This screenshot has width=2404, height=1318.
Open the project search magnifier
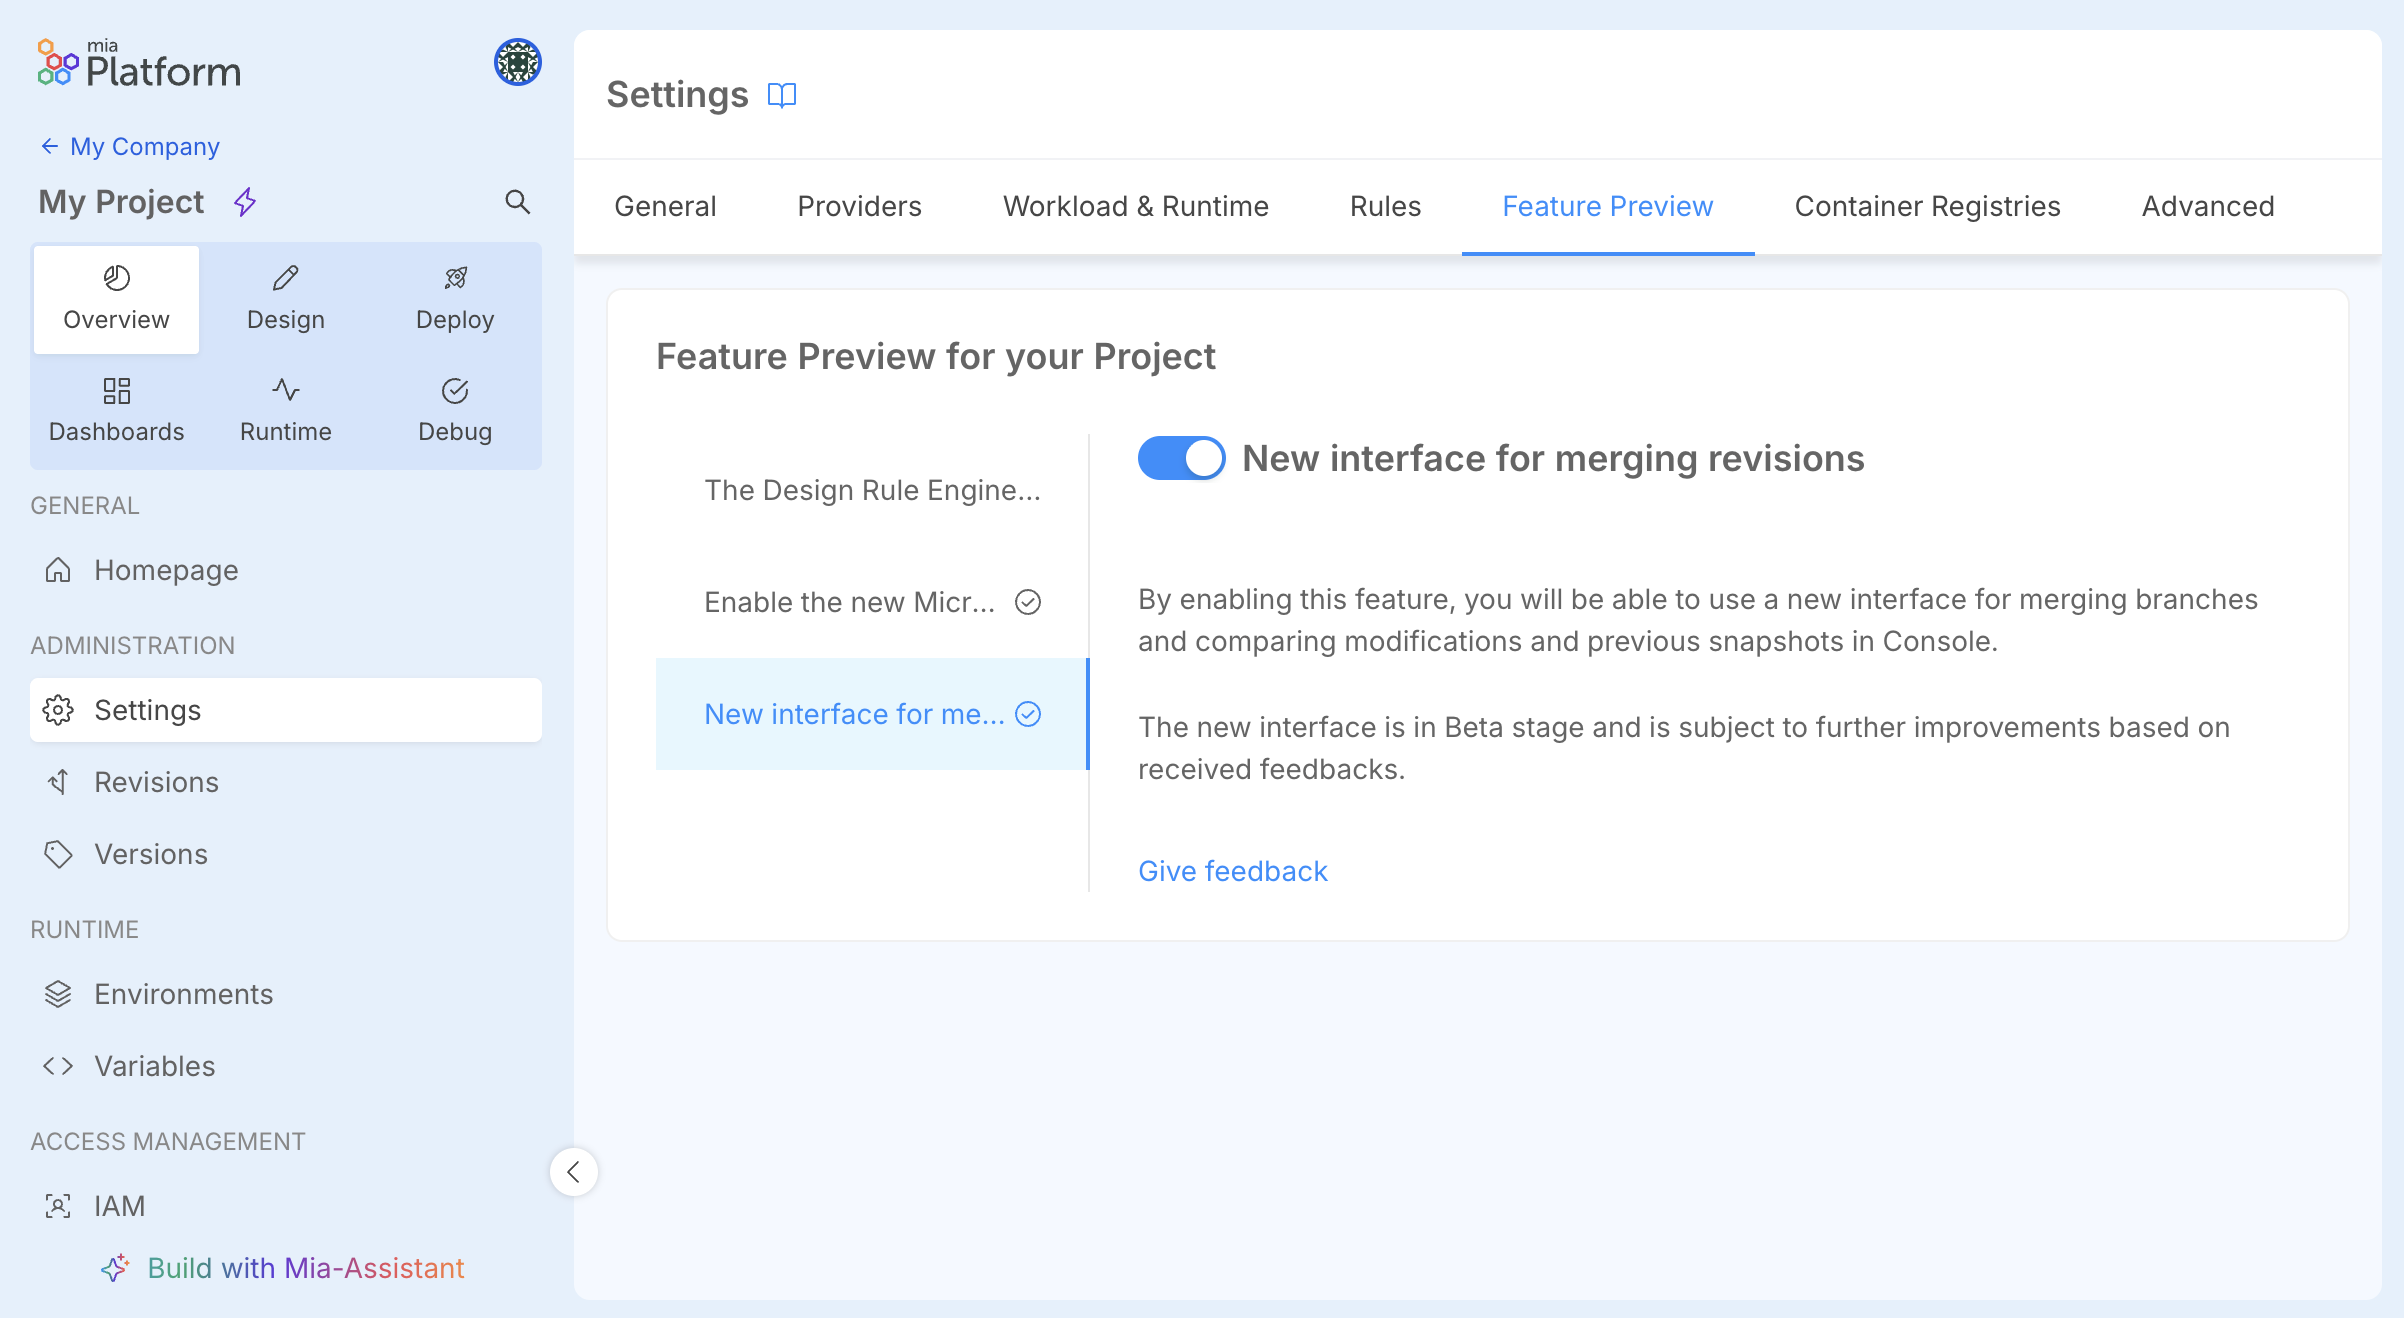[519, 202]
